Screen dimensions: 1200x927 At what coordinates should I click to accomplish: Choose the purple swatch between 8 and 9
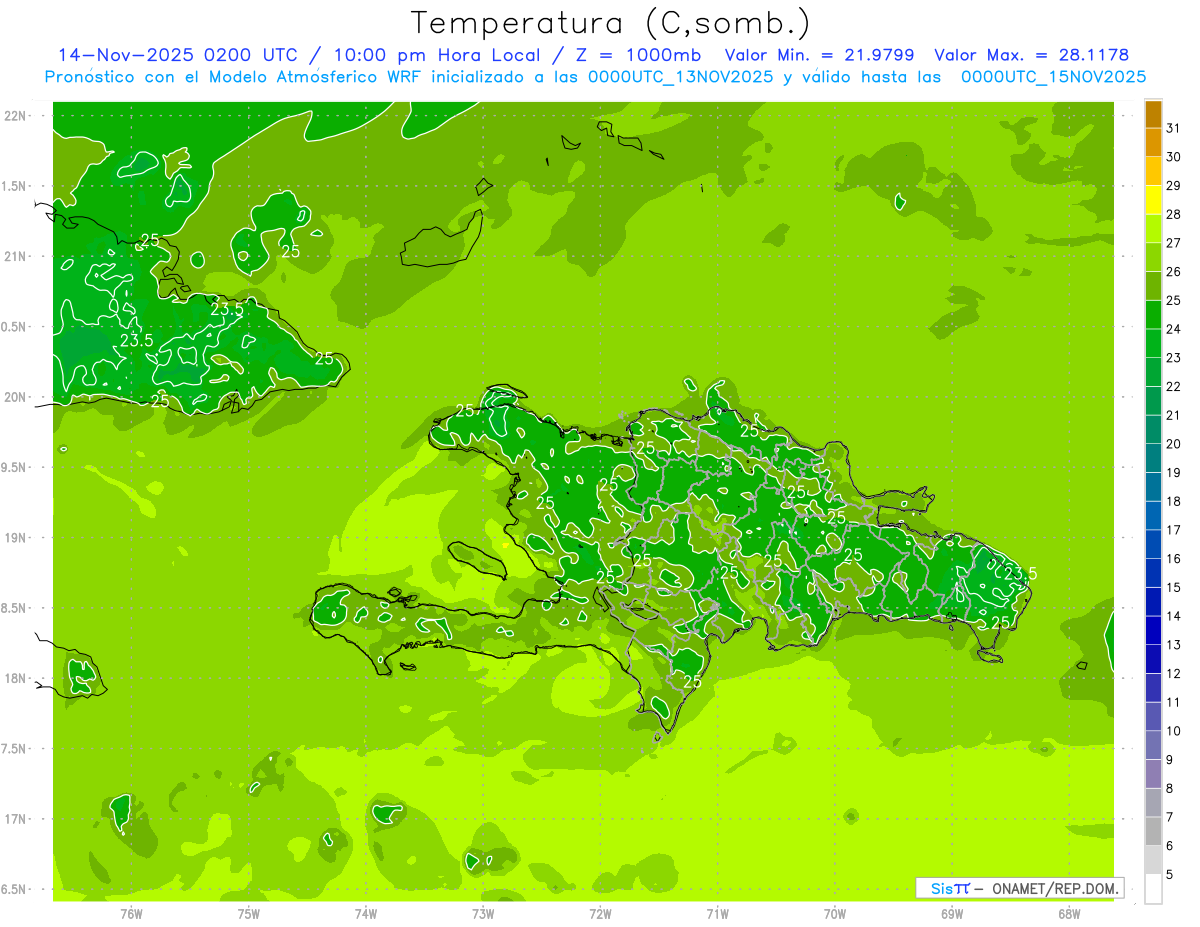[x=1153, y=774]
